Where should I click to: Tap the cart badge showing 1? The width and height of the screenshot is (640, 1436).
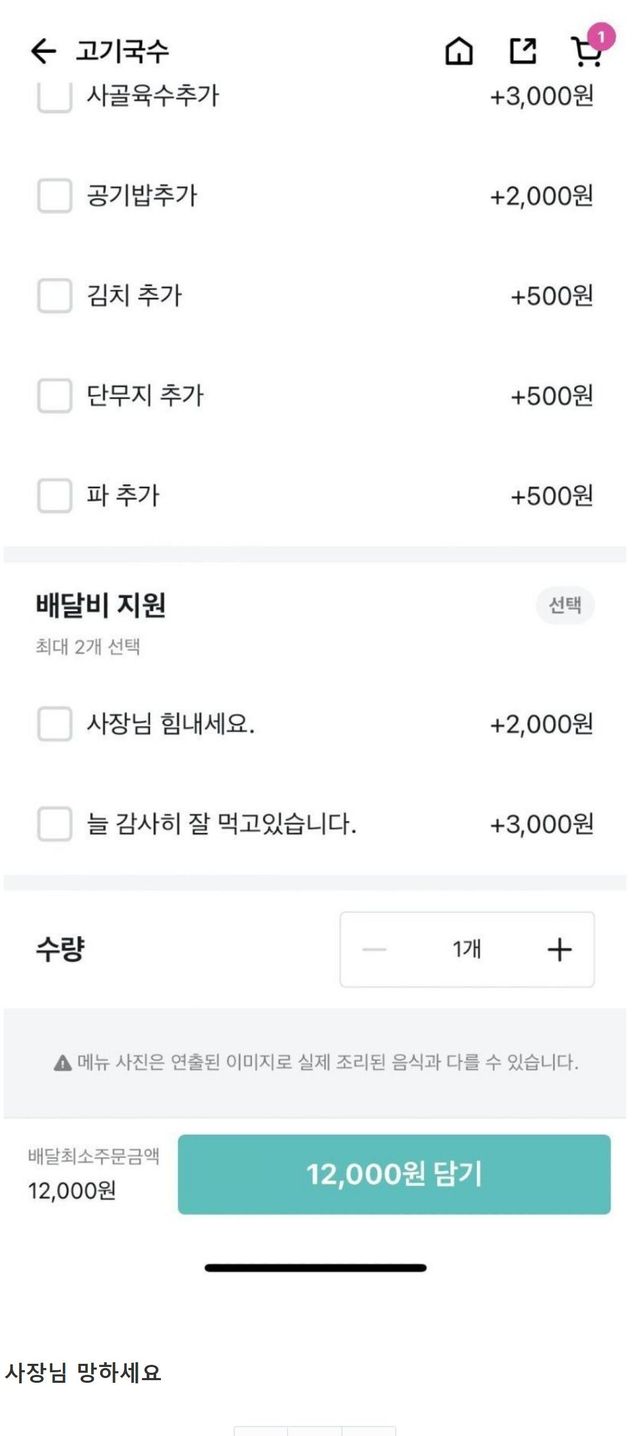tap(601, 36)
